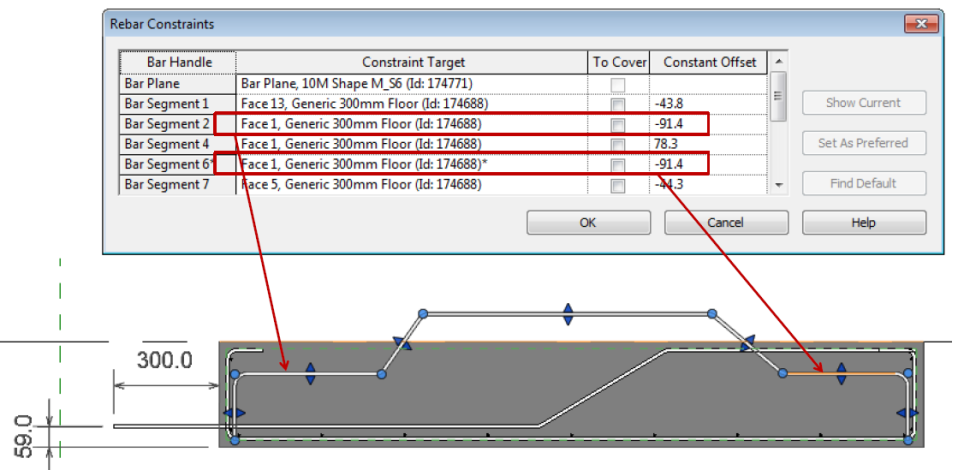Click the 59.0 dimension text in drawing
This screenshot has width=958, height=470.
point(22,436)
